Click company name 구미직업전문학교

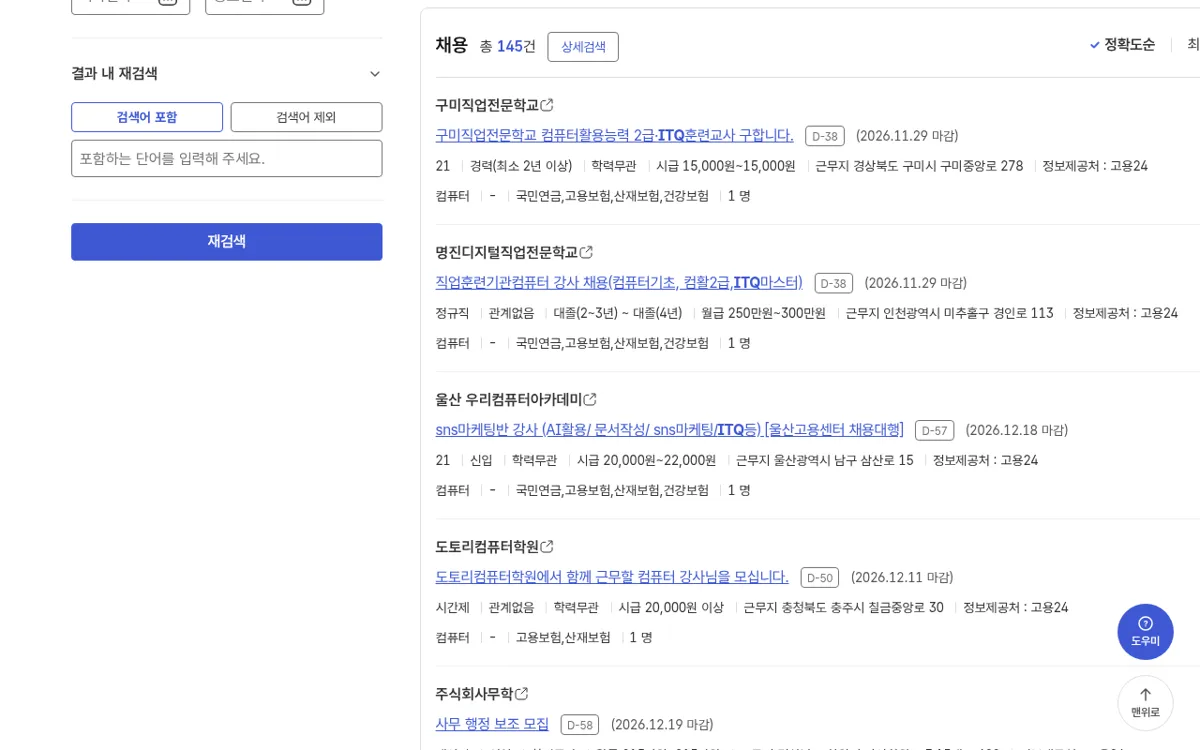point(487,105)
